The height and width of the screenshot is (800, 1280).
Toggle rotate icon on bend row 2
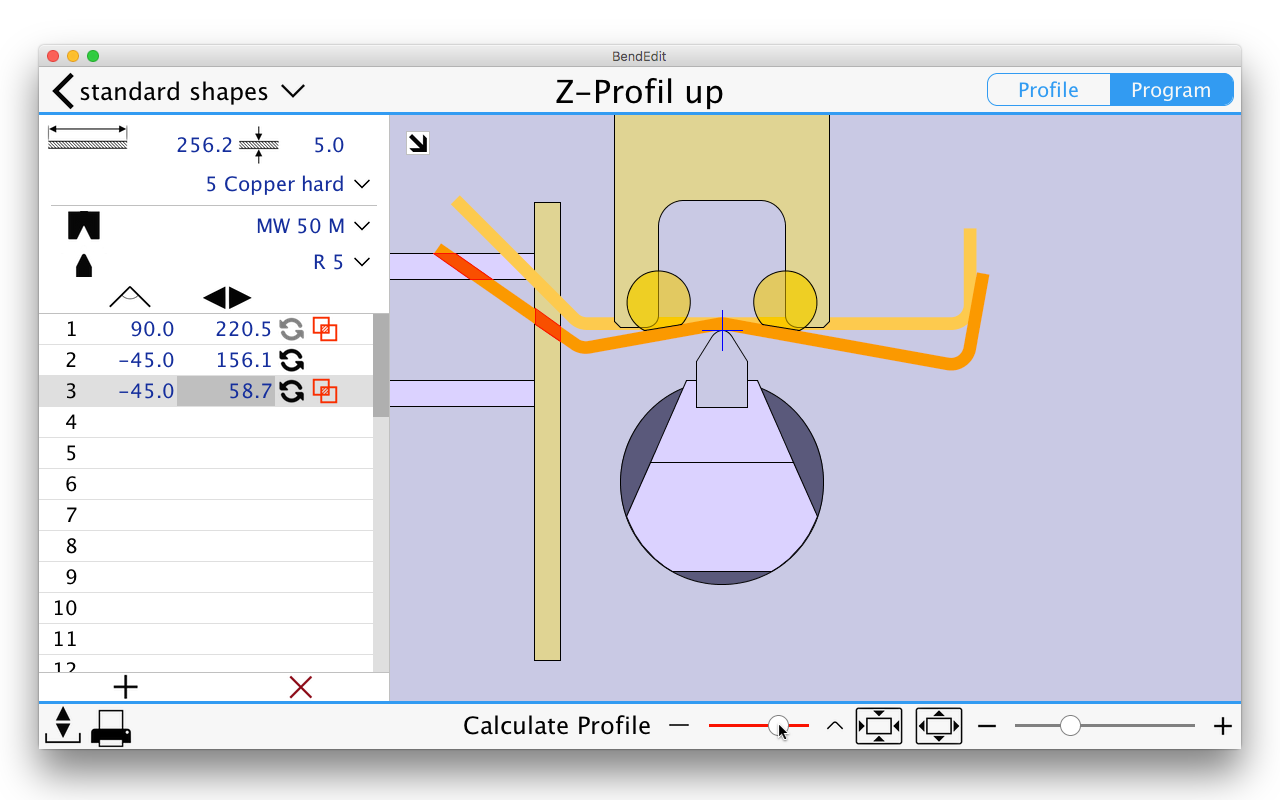291,360
